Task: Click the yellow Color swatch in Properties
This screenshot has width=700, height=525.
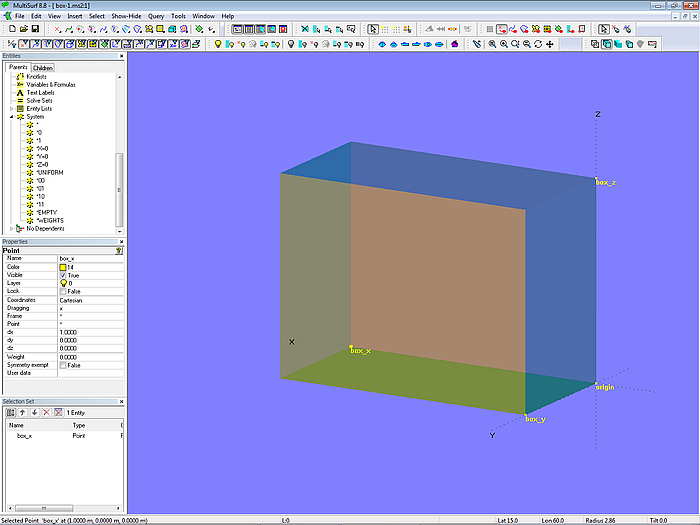Action: click(63, 267)
